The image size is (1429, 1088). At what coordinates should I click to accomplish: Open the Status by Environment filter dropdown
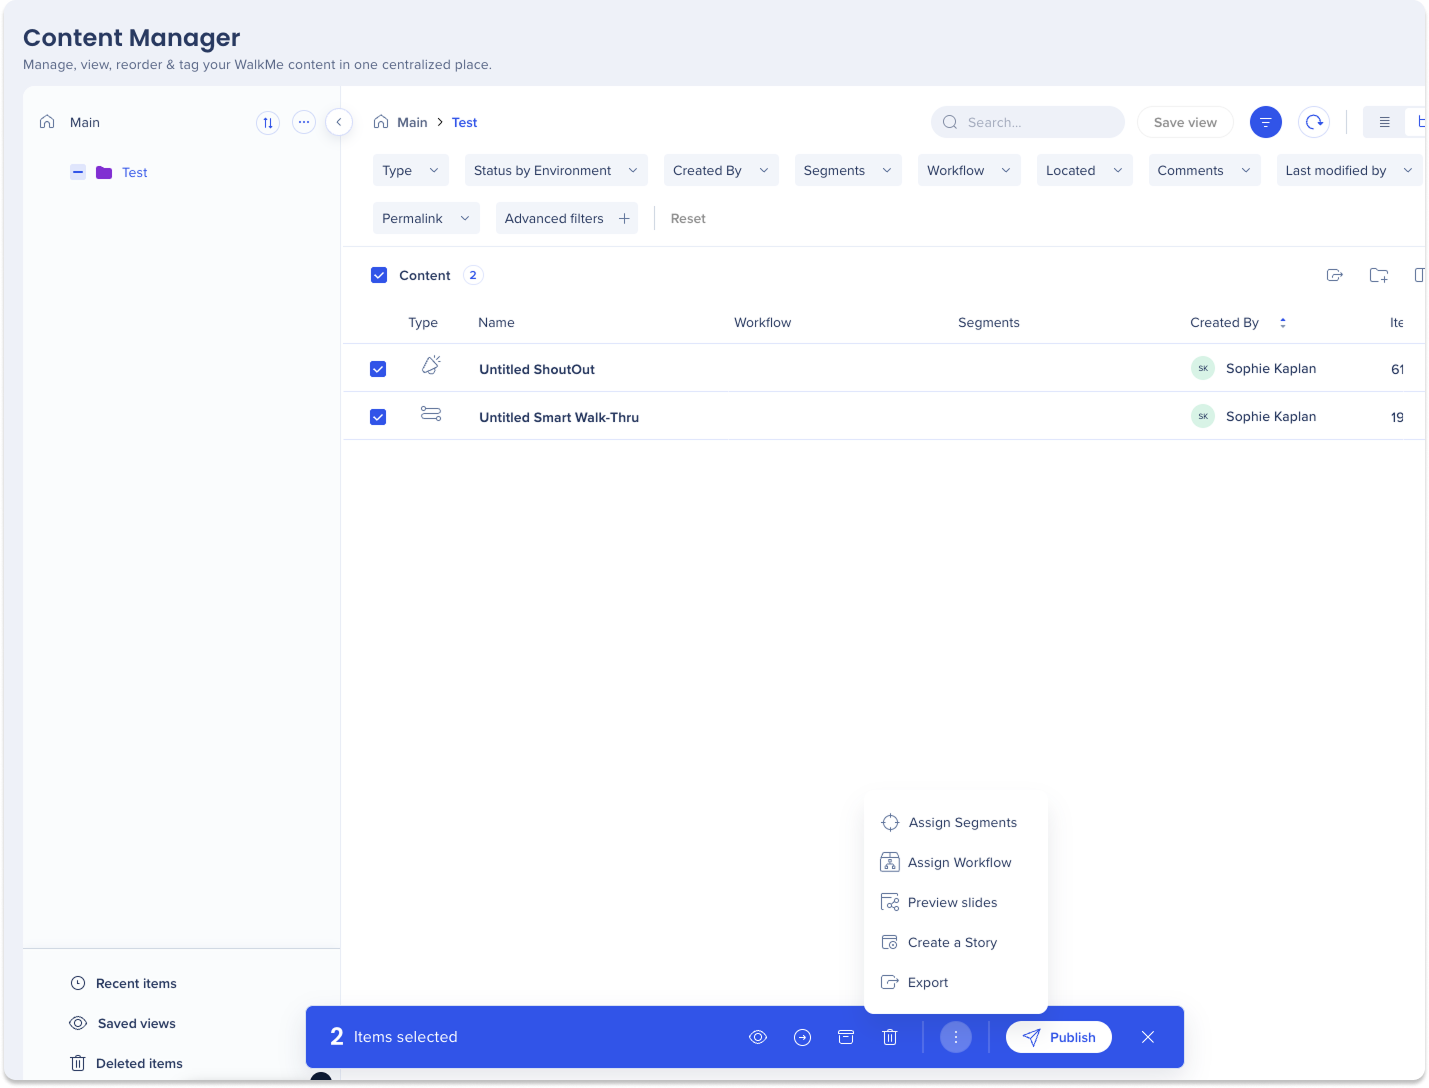(x=555, y=170)
